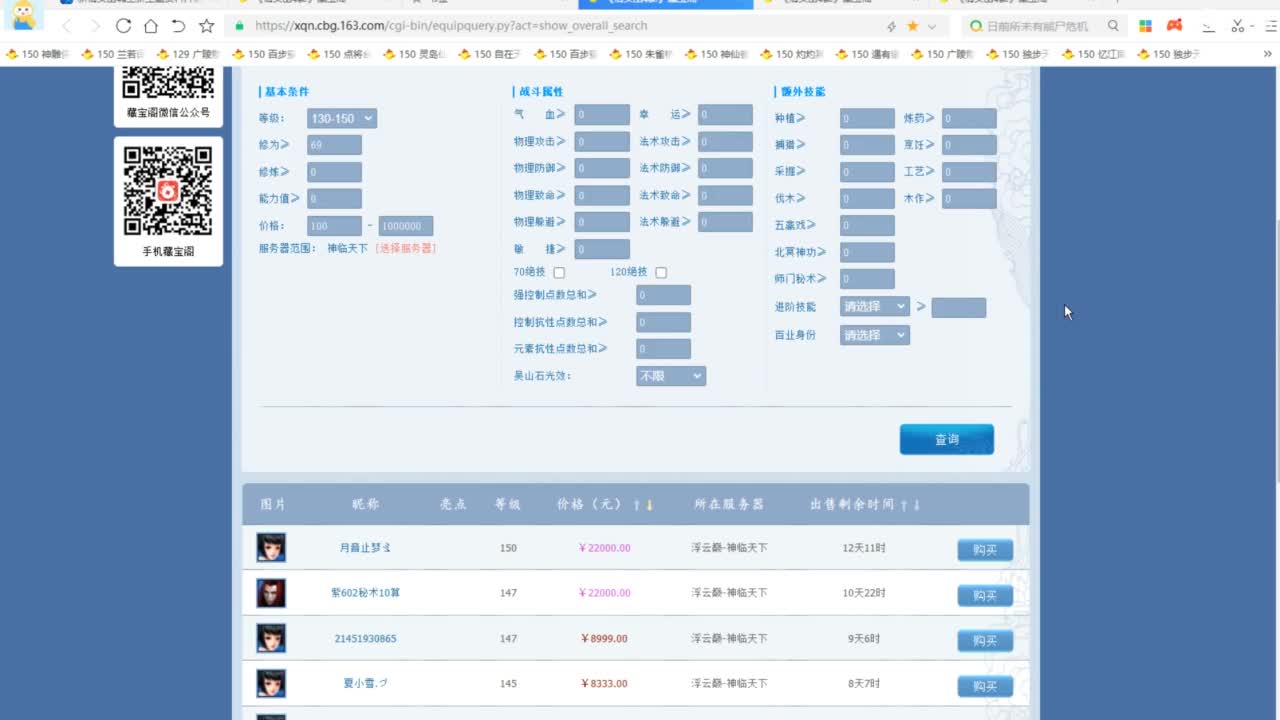Click the bookmark star outline icon
The height and width of the screenshot is (720, 1280).
click(206, 26)
